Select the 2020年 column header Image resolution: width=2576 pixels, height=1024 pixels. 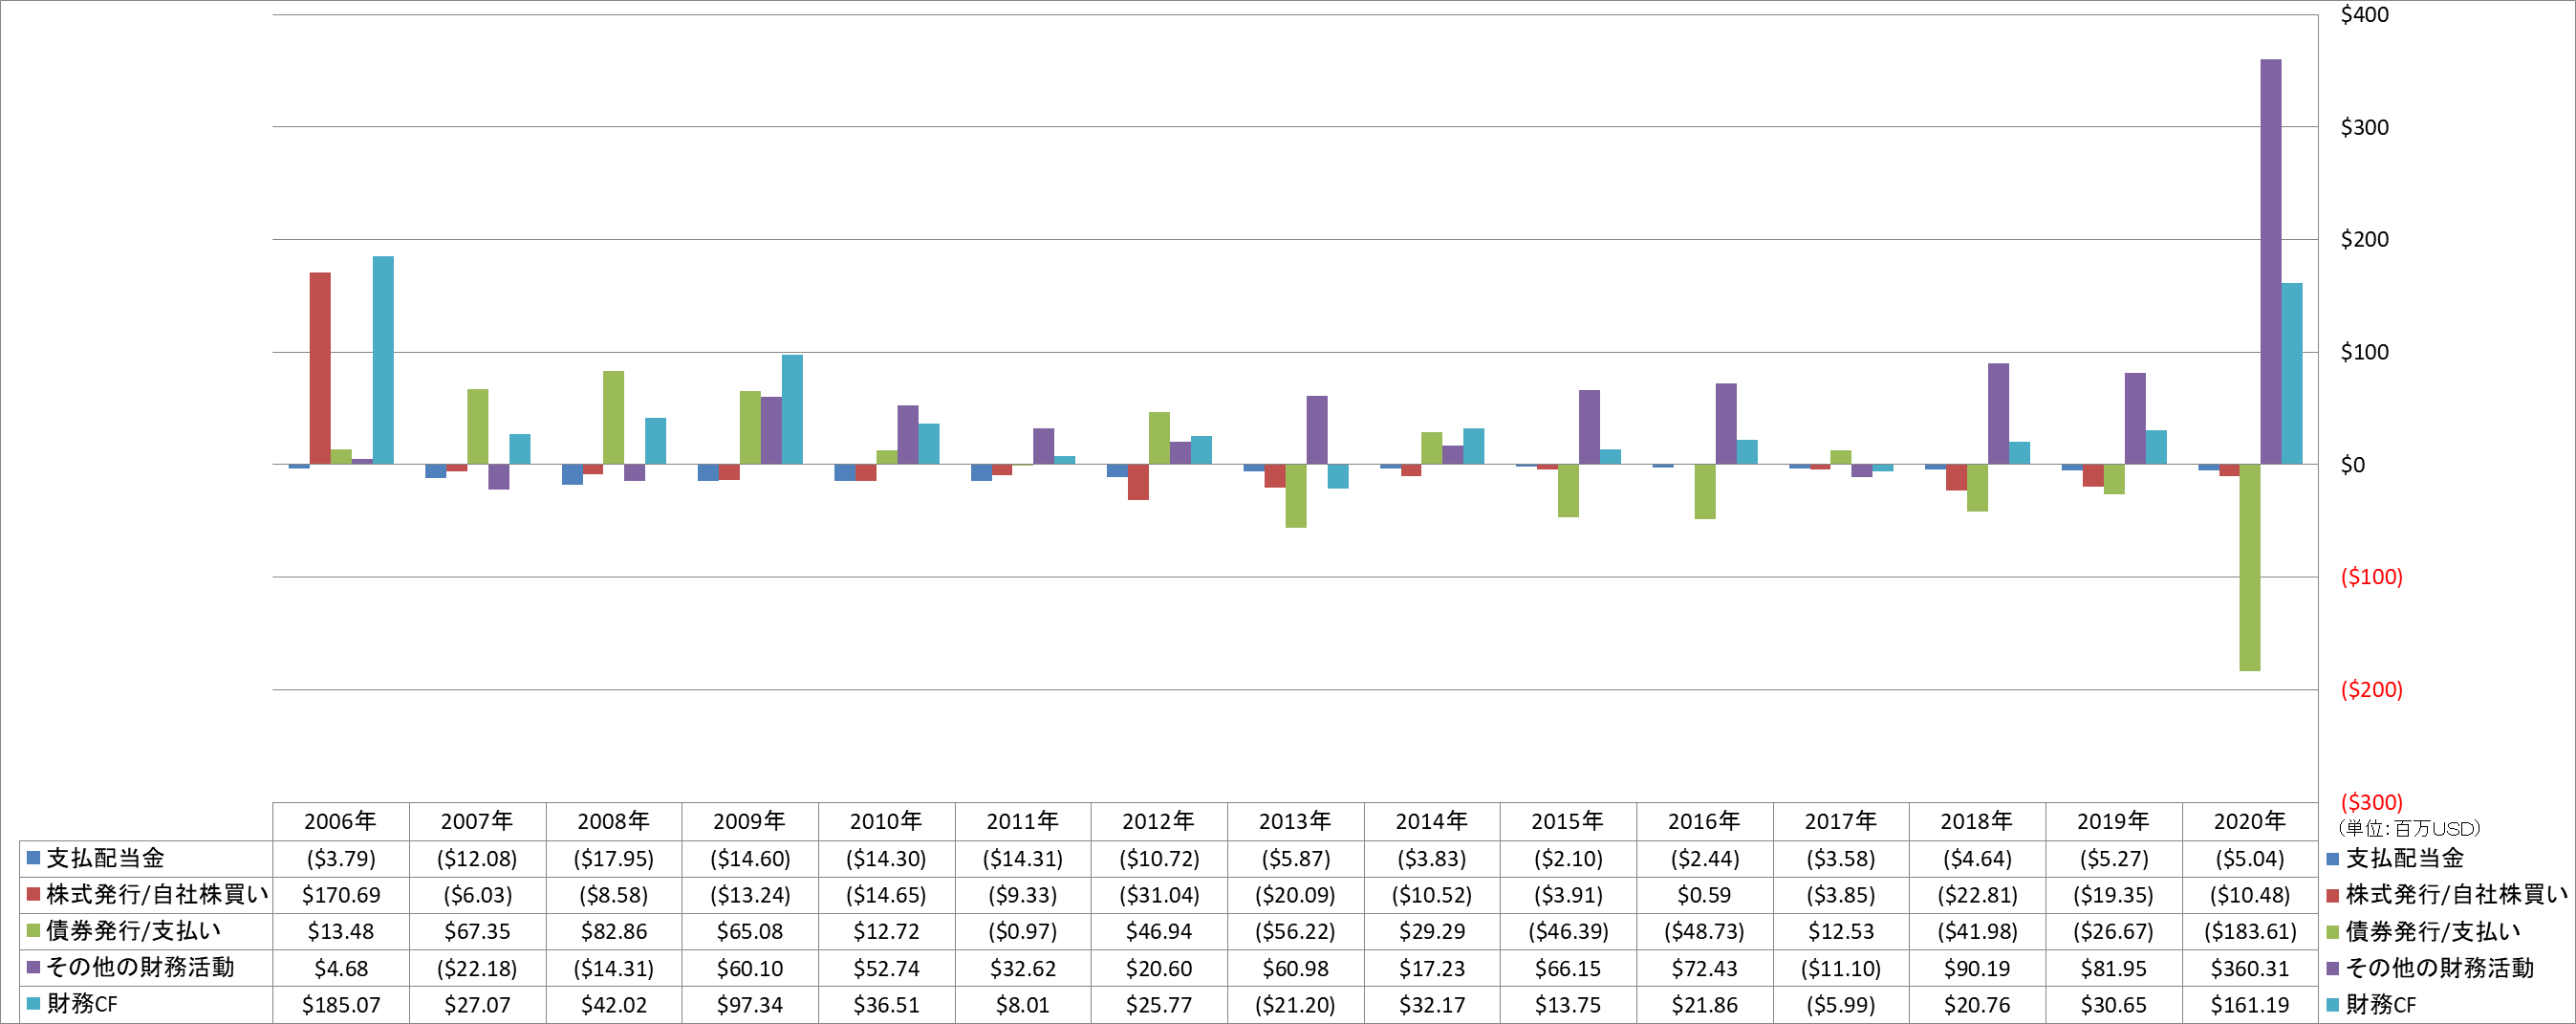pos(2249,821)
